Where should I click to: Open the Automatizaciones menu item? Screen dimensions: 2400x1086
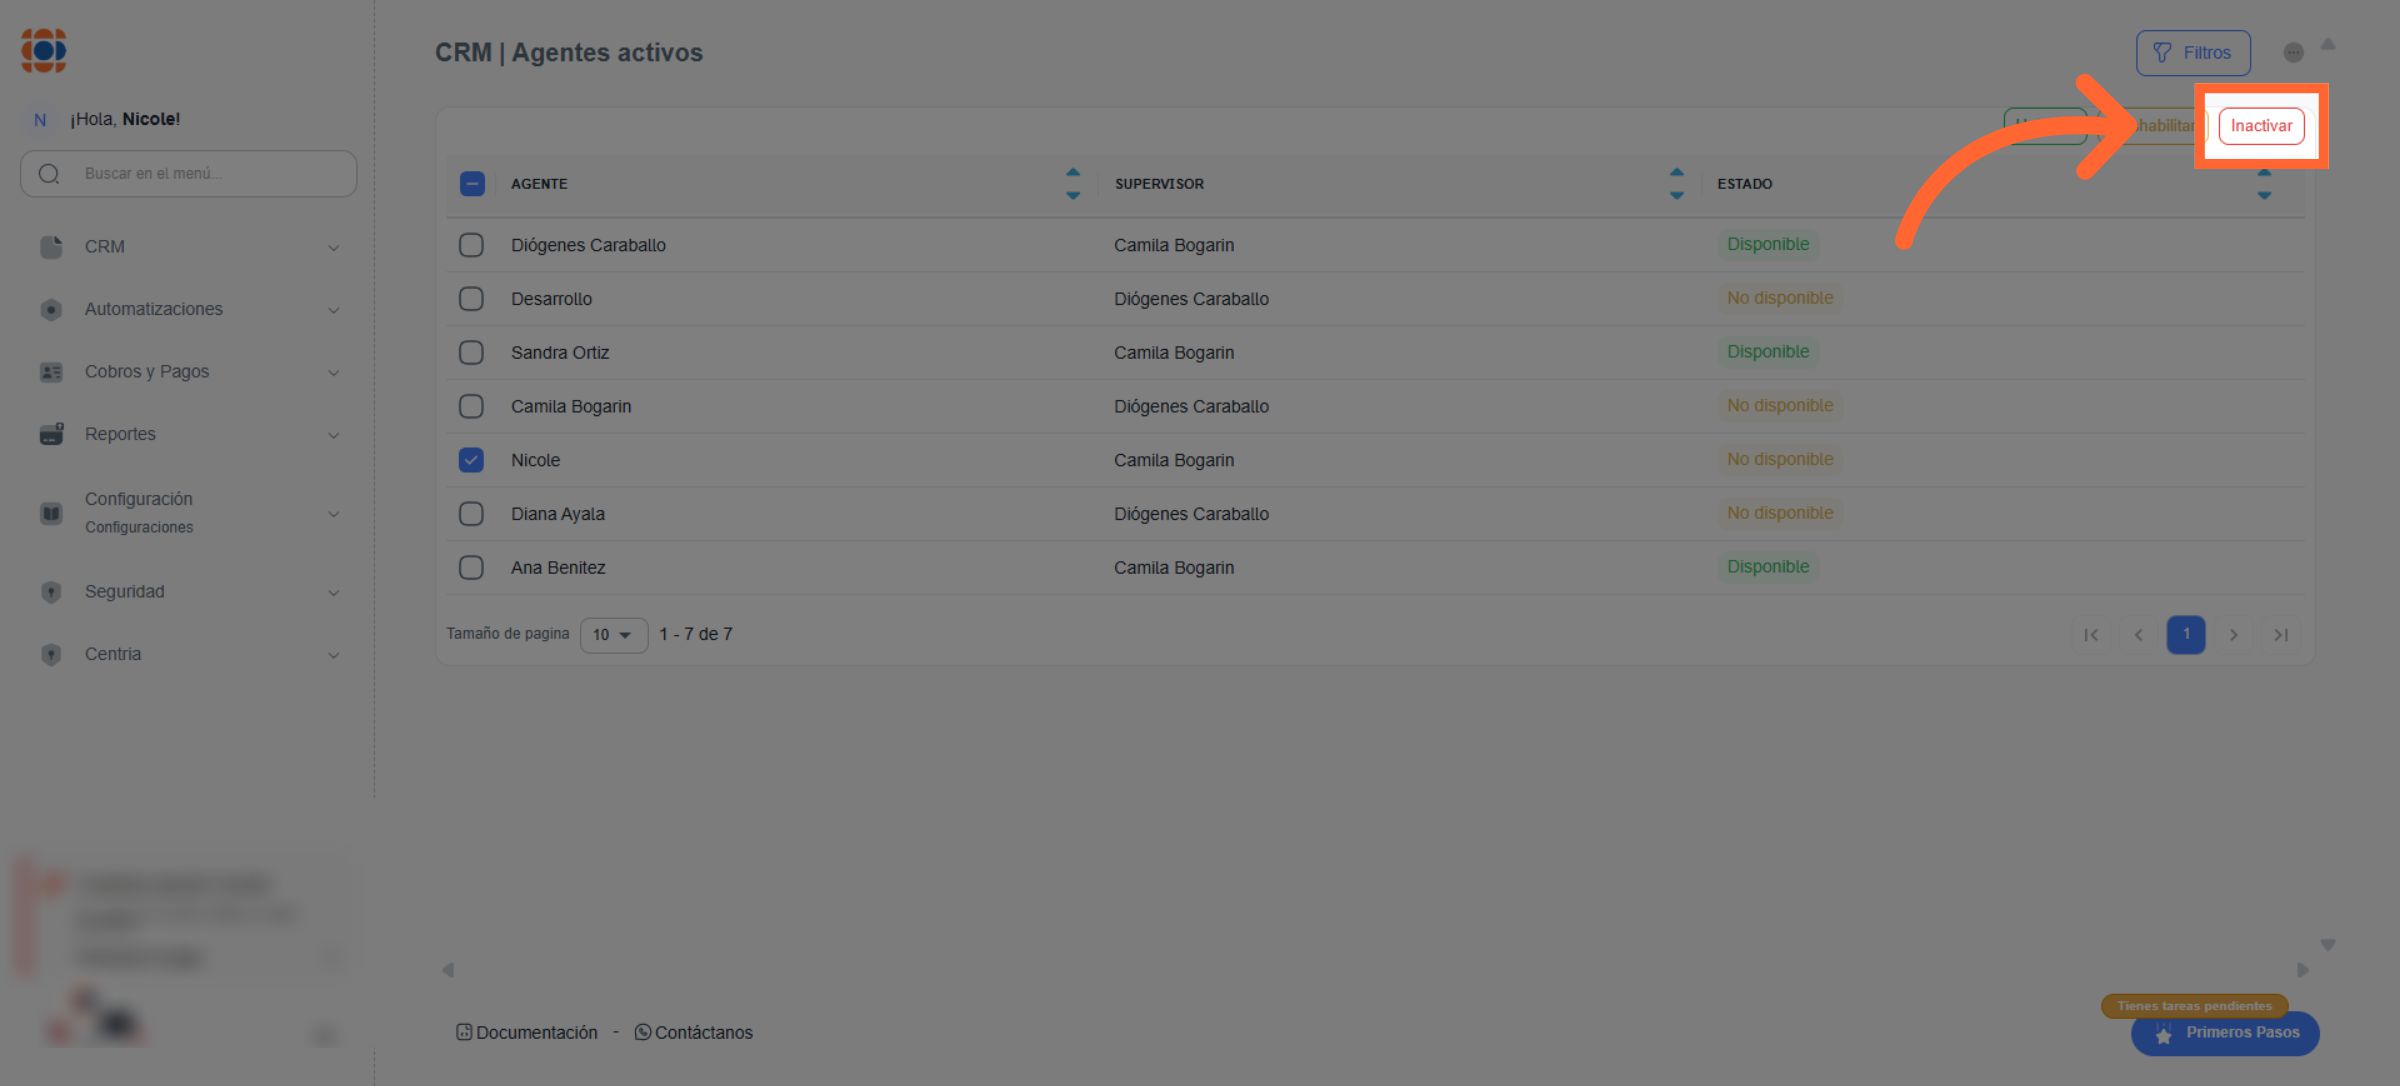click(154, 310)
